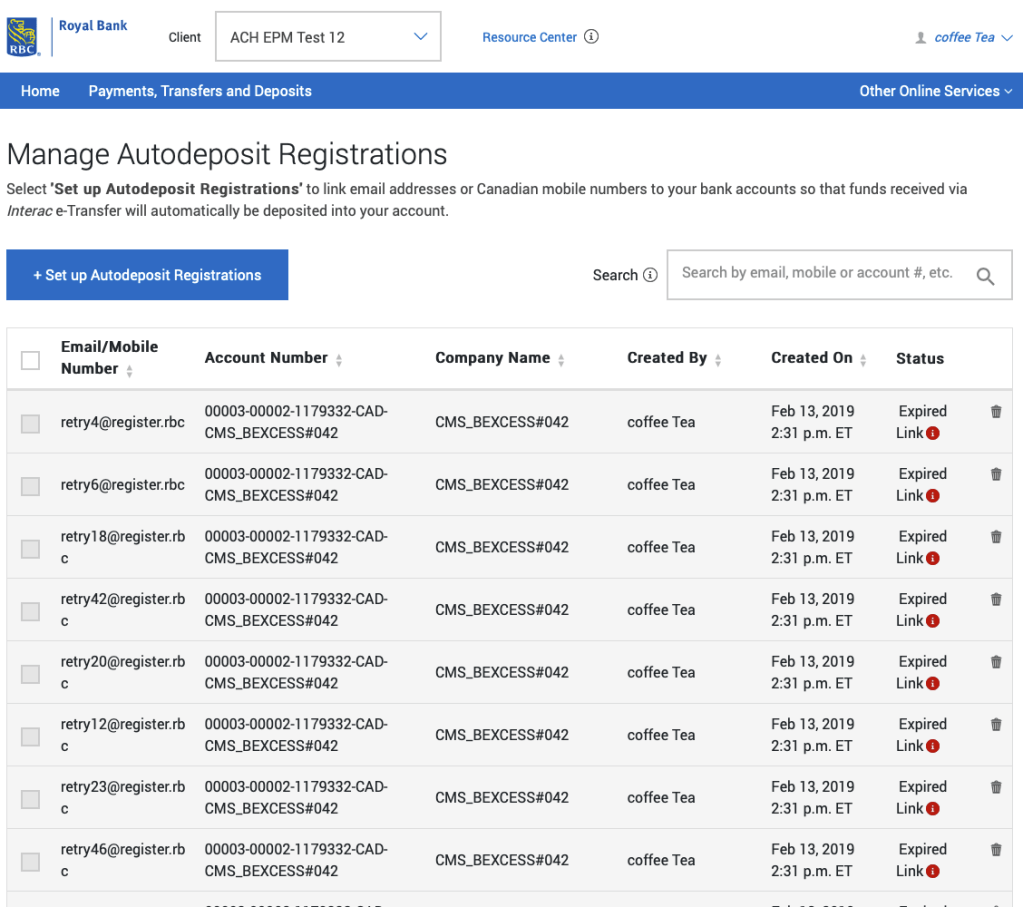Viewport: 1023px width, 907px height.
Task: Click the Resource Center info icon
Action: (591, 37)
